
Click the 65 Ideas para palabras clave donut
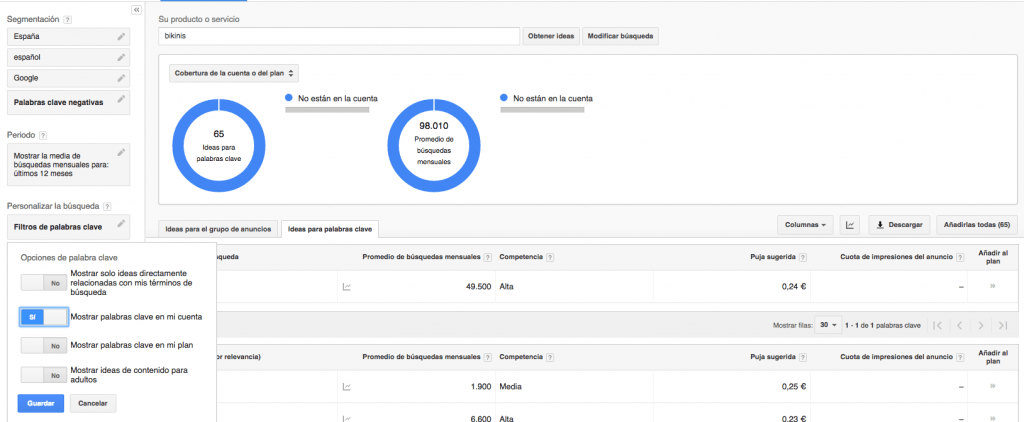[219, 145]
